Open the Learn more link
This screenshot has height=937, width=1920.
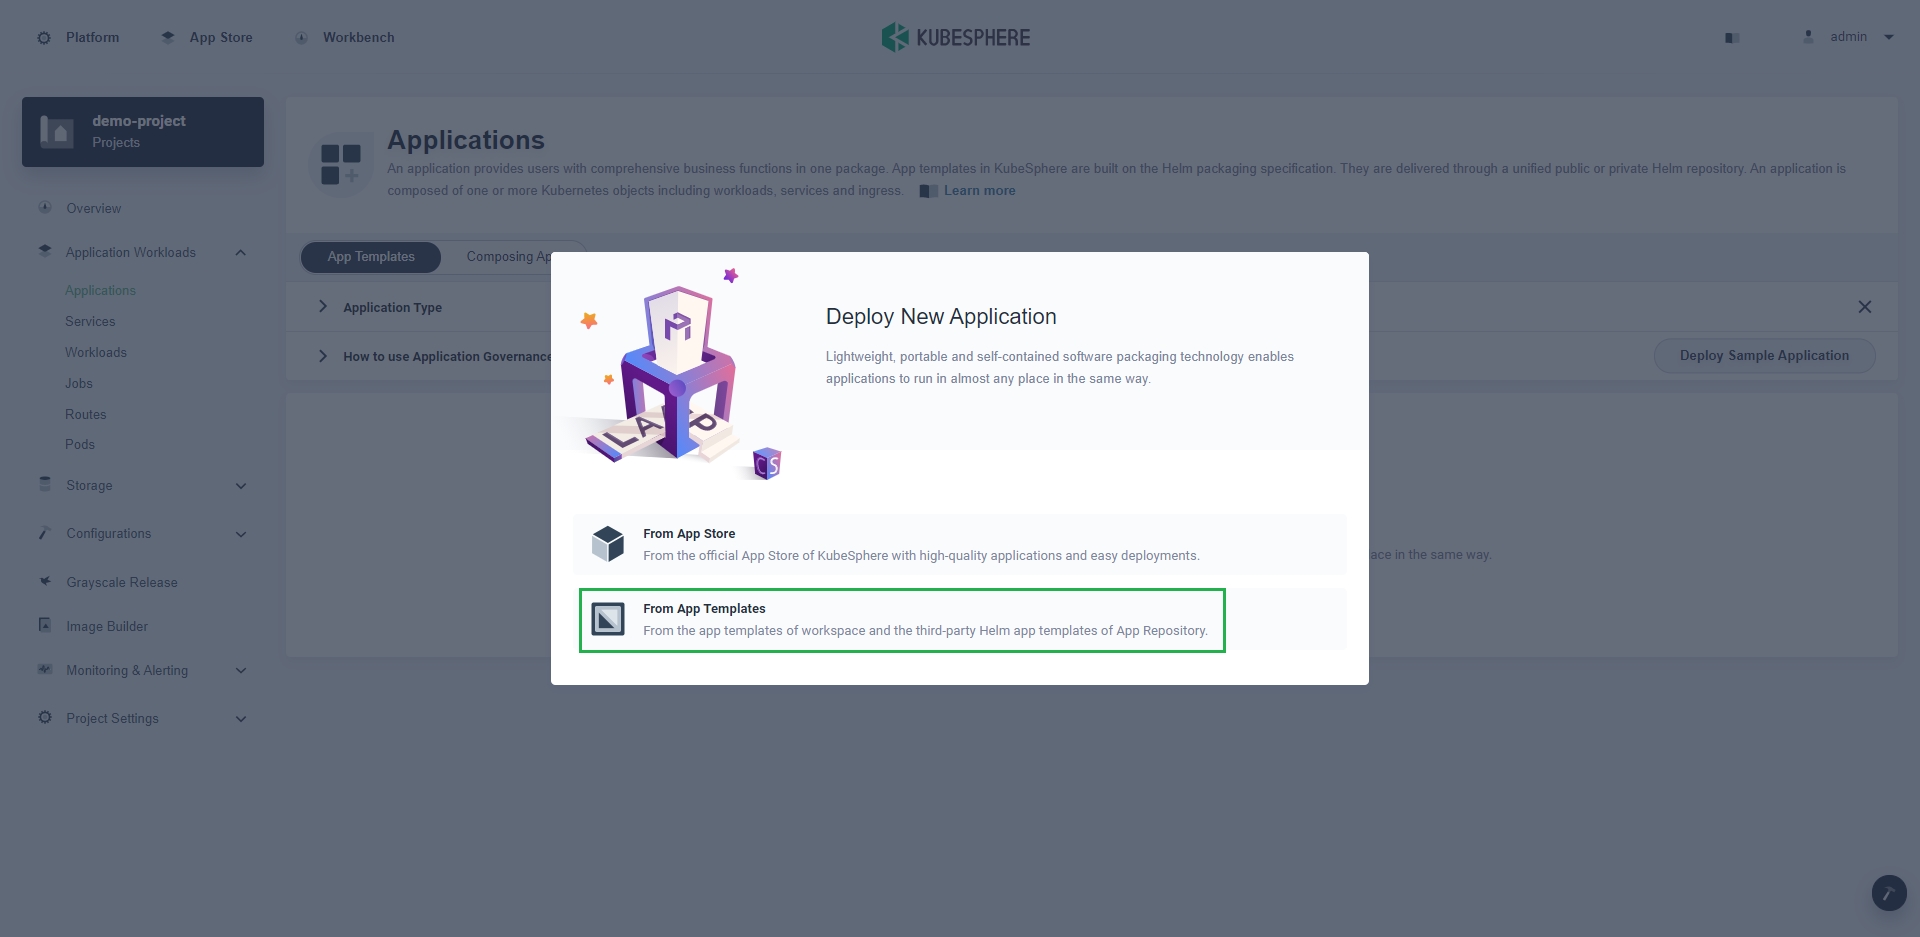979,190
